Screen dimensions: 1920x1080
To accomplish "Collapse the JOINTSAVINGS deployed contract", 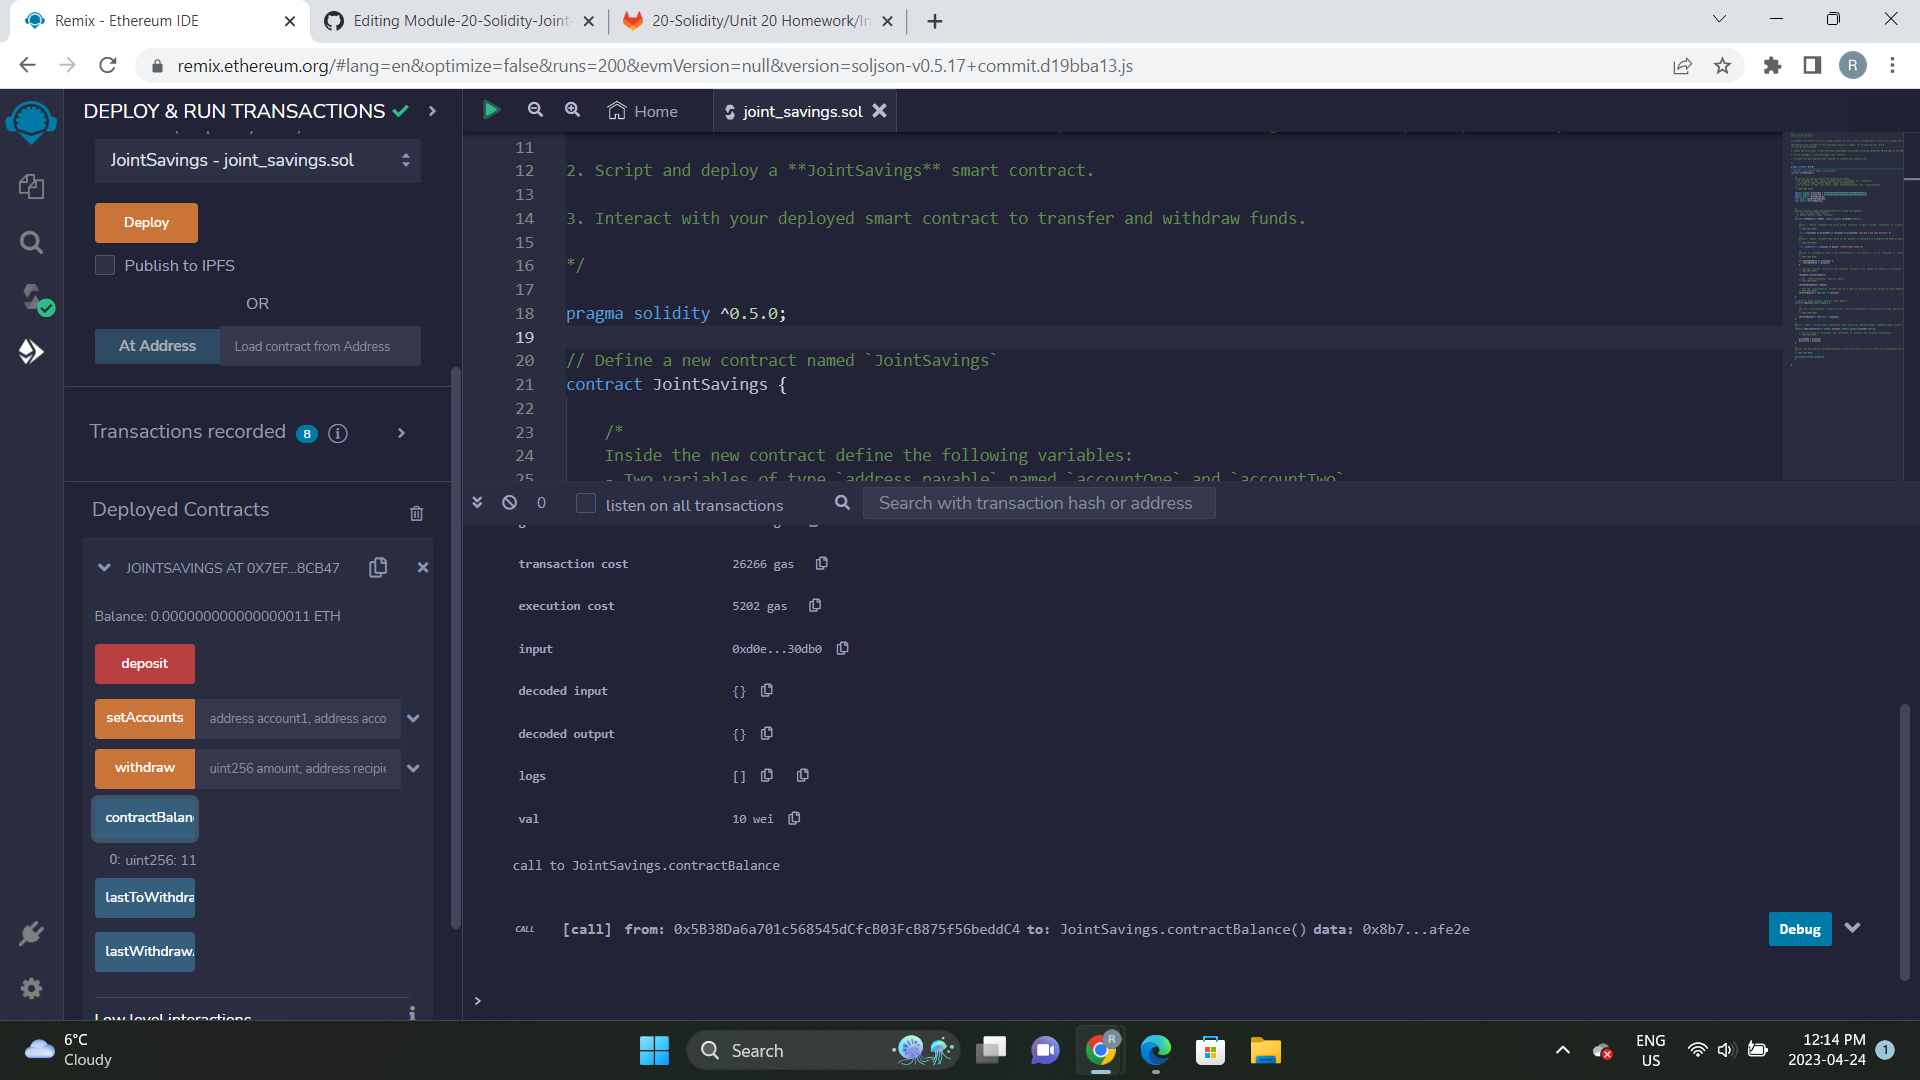I will [x=104, y=567].
